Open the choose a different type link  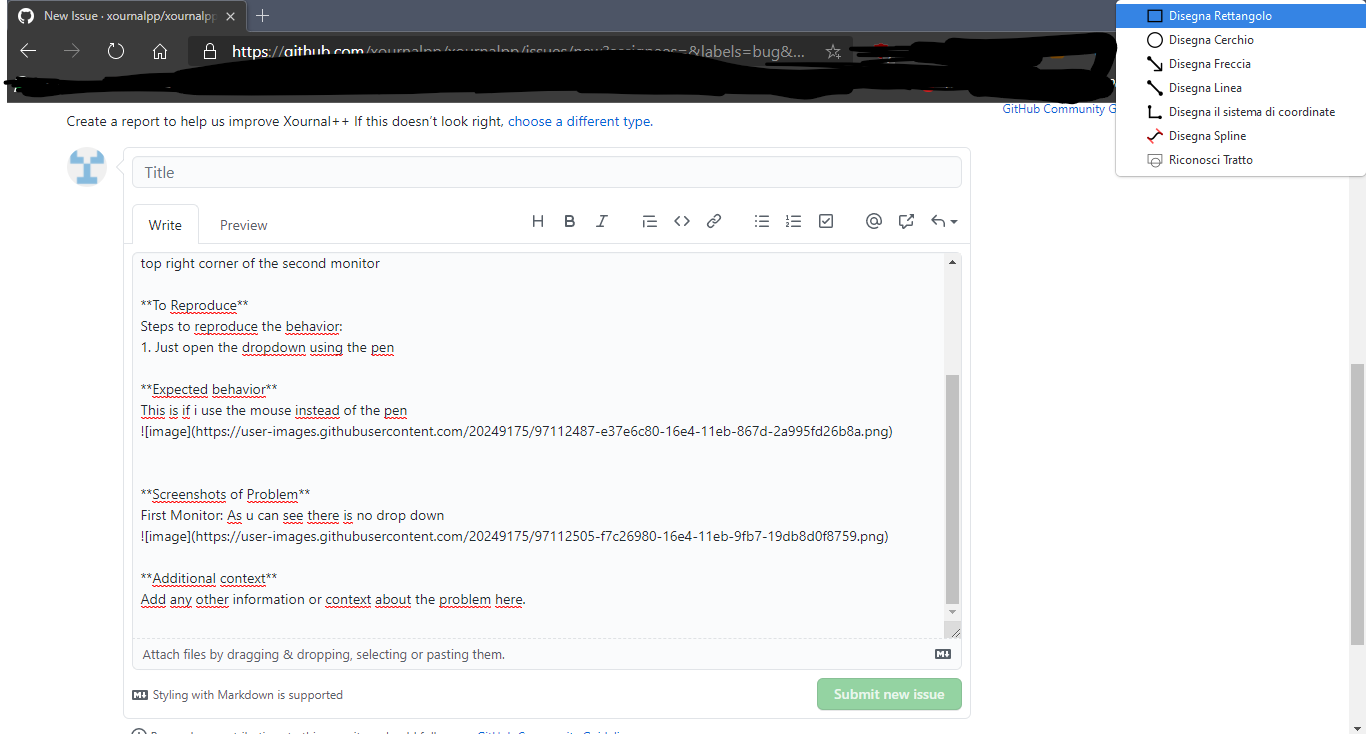tap(578, 121)
